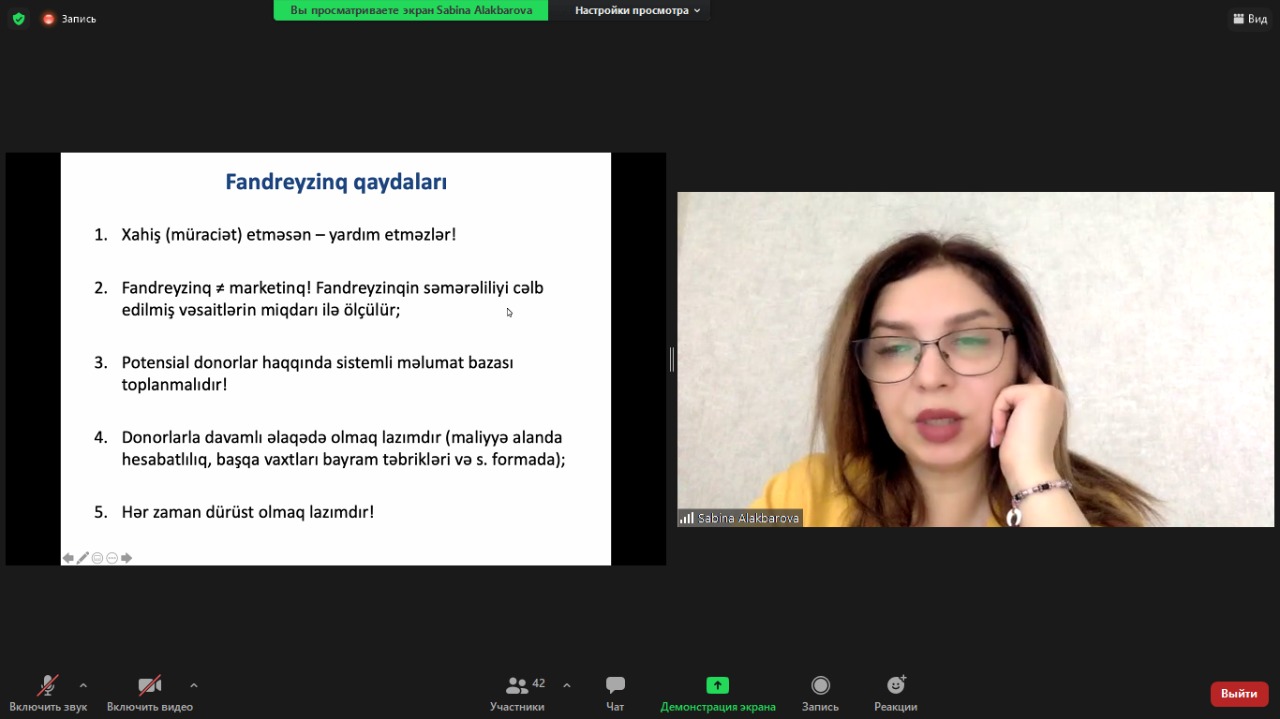This screenshot has height=719, width=1280.
Task: Open the Чат chat panel
Action: (x=615, y=692)
